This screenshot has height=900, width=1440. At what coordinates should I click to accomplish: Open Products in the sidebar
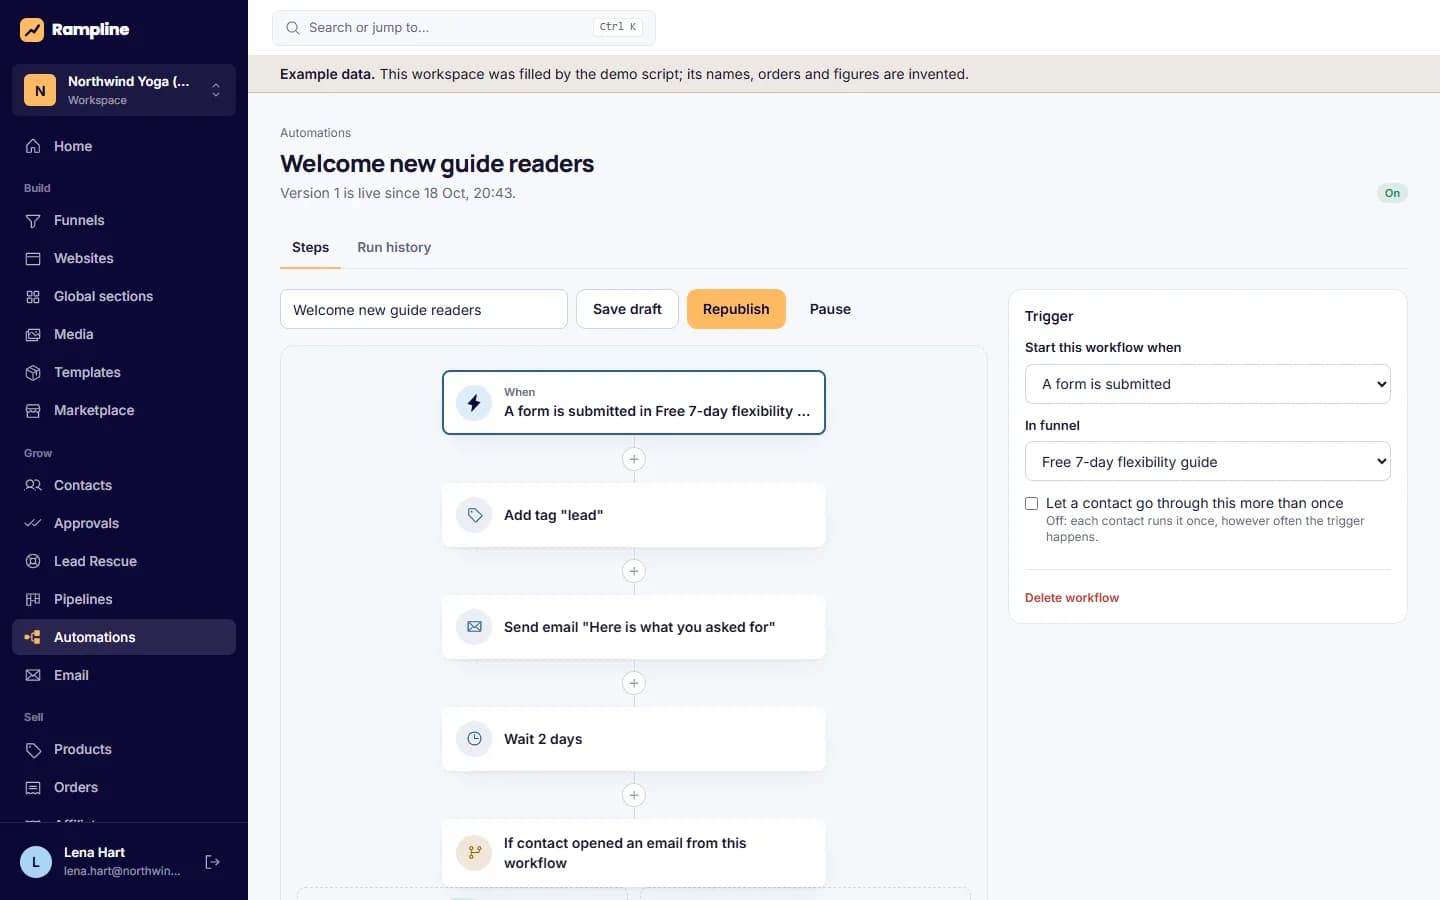[124, 749]
